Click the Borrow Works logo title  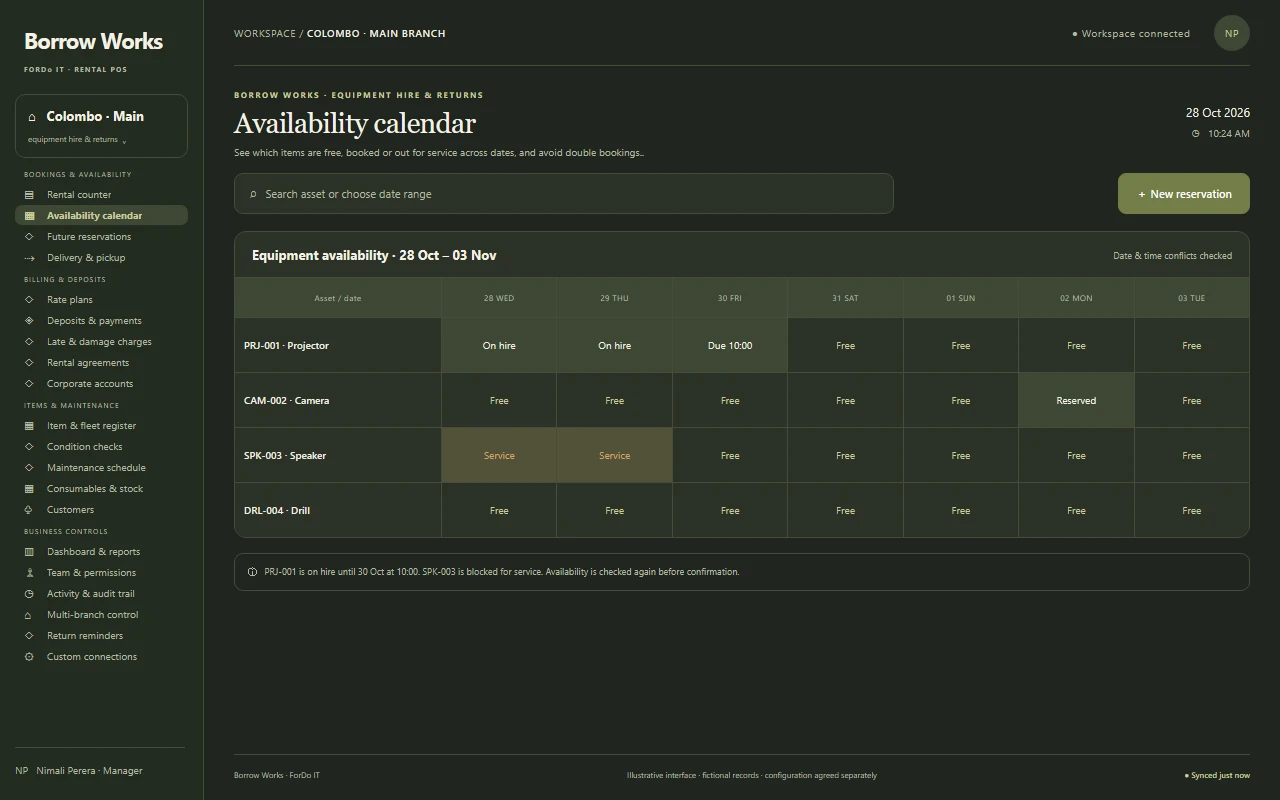click(x=93, y=41)
